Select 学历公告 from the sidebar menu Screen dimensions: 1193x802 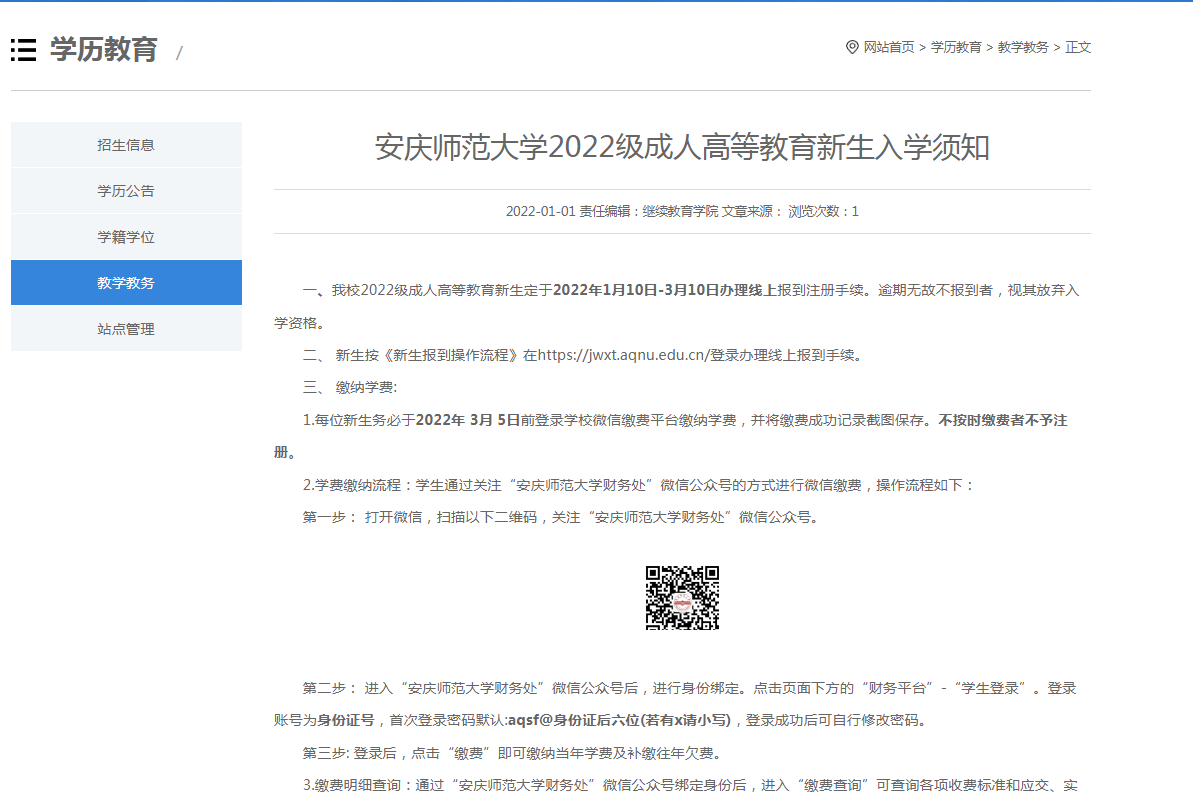click(126, 191)
